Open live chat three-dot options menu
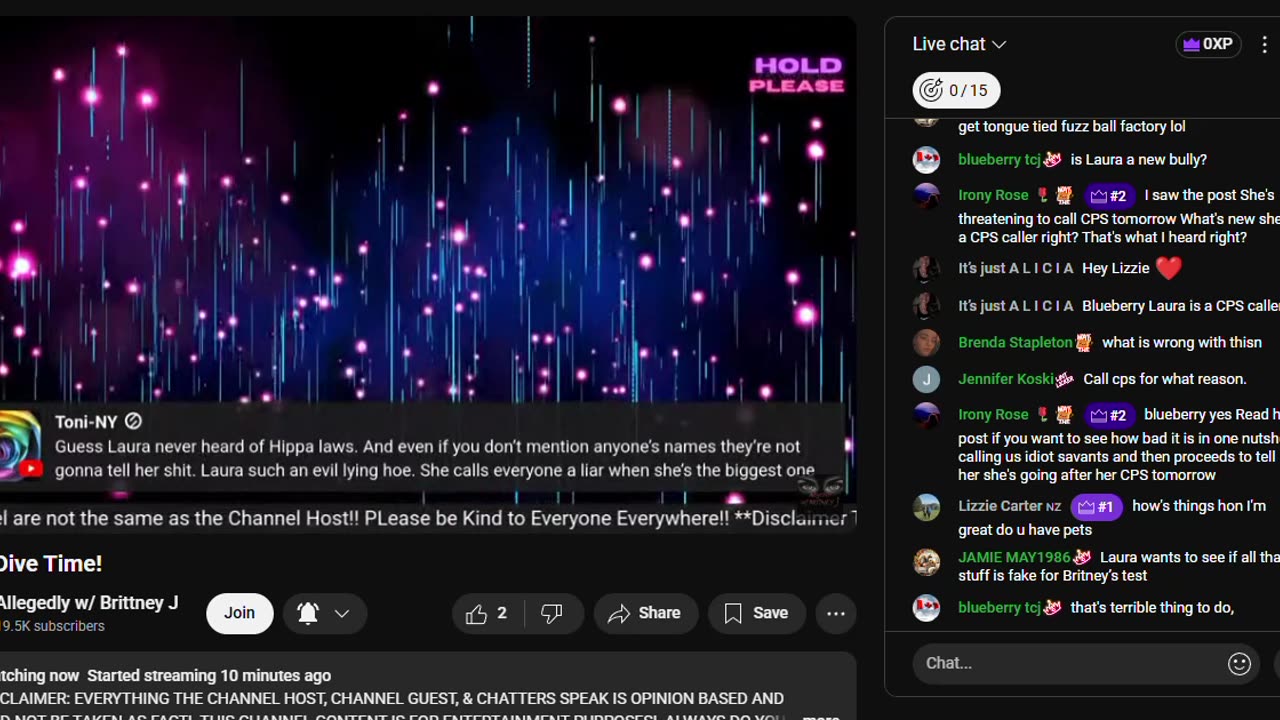Image resolution: width=1280 pixels, height=720 pixels. pos(1264,45)
